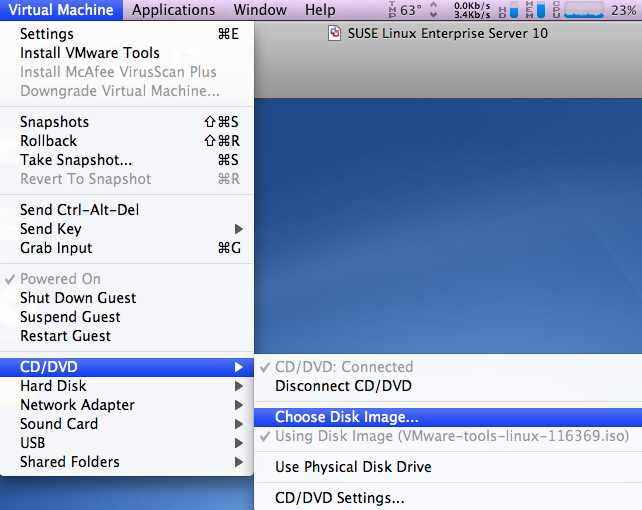
Task: Expand the Send Key submenu
Action: click(x=127, y=229)
